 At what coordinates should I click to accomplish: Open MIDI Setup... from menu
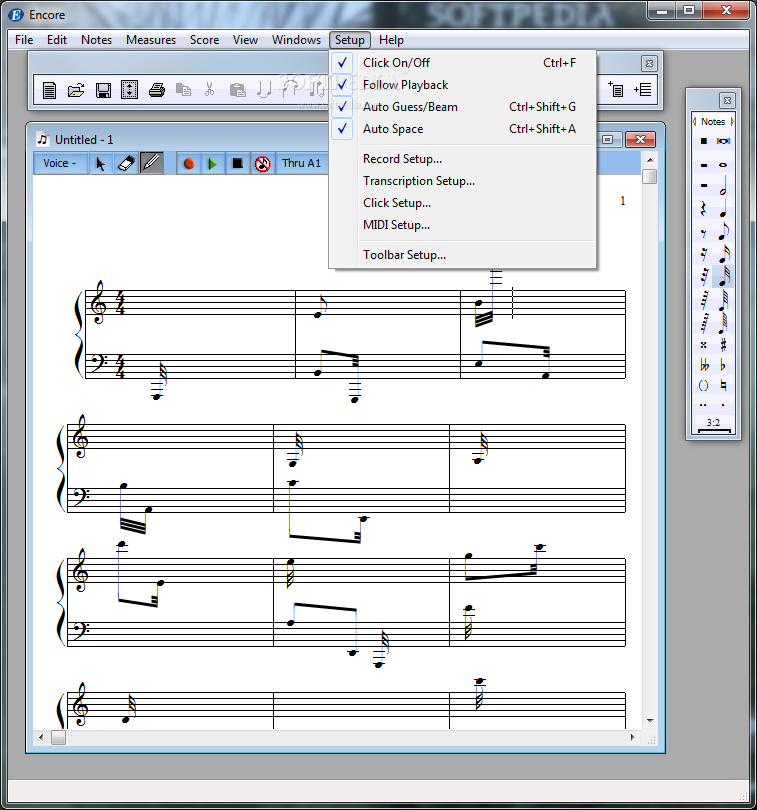[x=462, y=225]
